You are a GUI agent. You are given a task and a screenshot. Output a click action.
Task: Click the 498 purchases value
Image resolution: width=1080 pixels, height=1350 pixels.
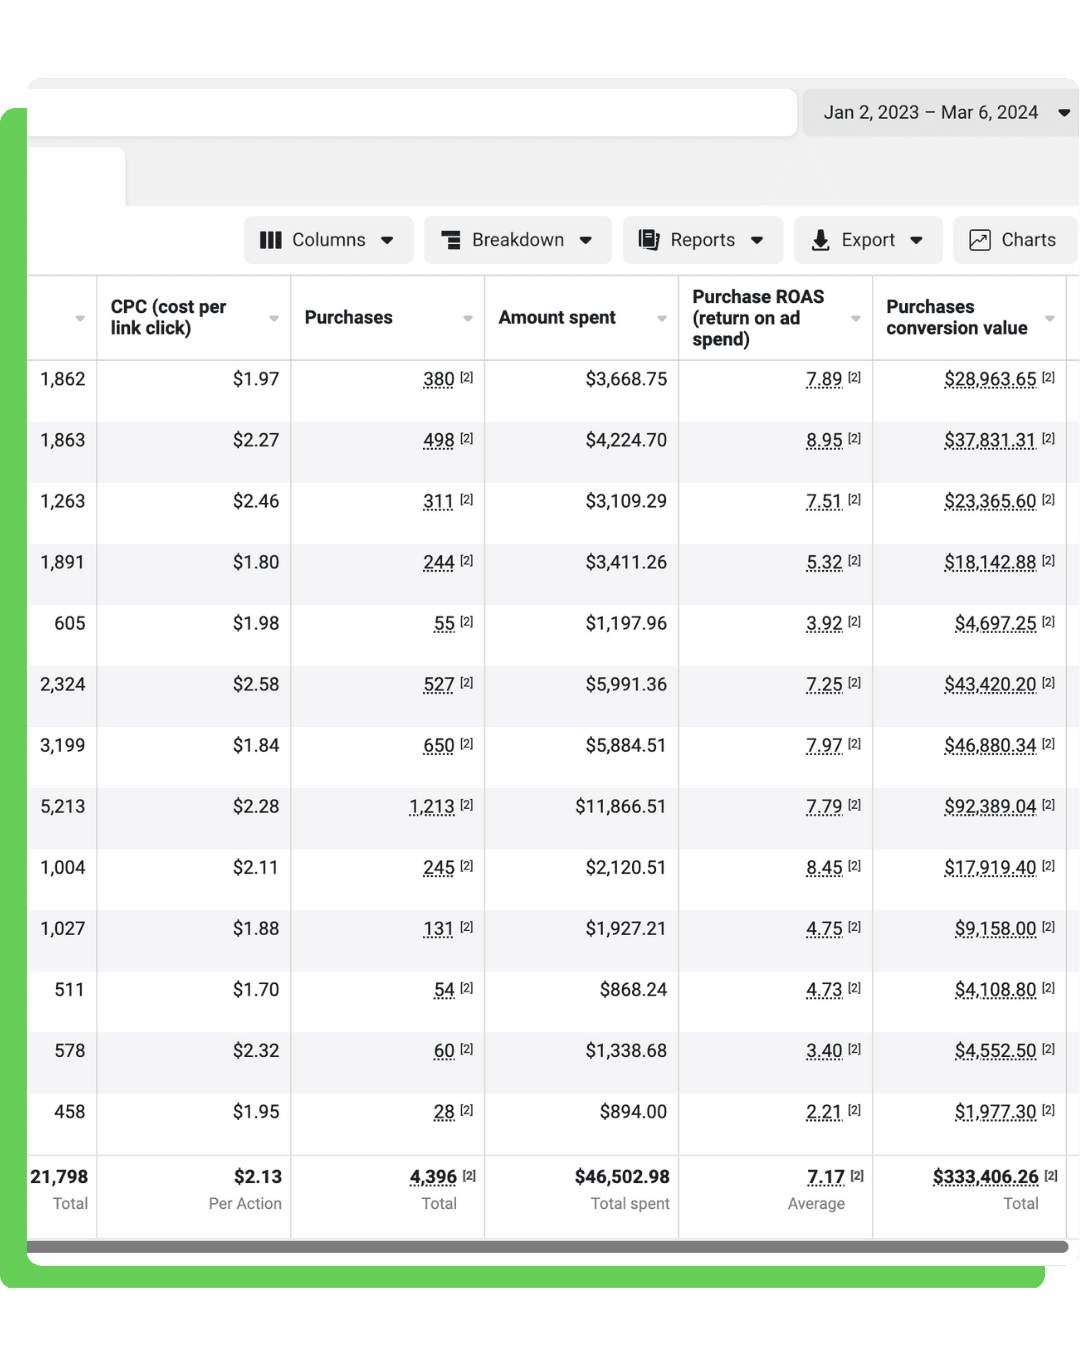coord(438,440)
